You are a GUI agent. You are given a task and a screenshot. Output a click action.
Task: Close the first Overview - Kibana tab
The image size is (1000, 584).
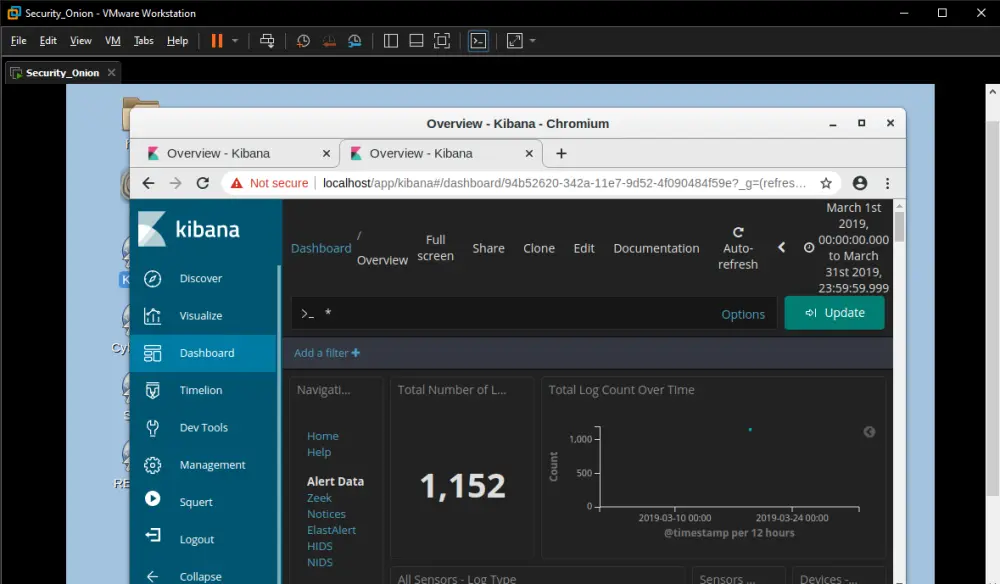(x=327, y=154)
